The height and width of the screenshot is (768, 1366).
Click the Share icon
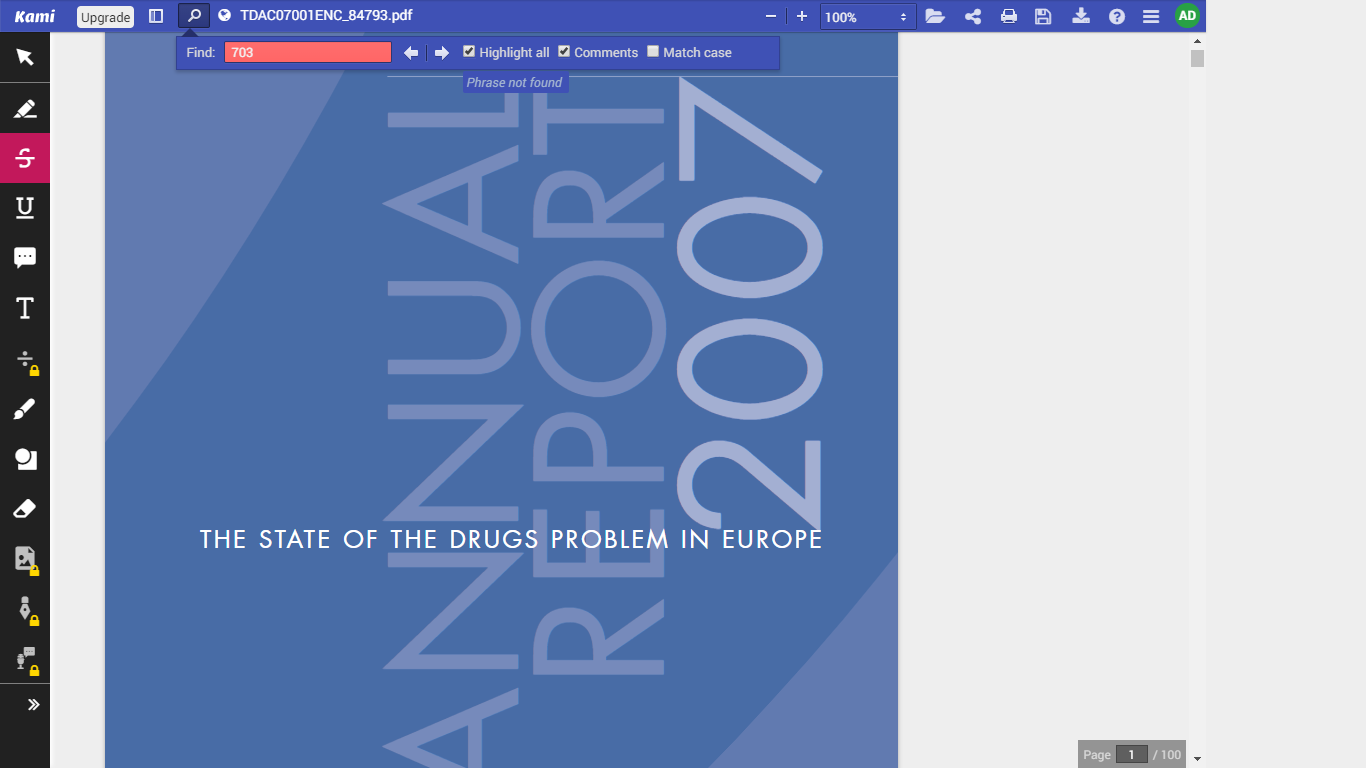pyautogui.click(x=972, y=16)
